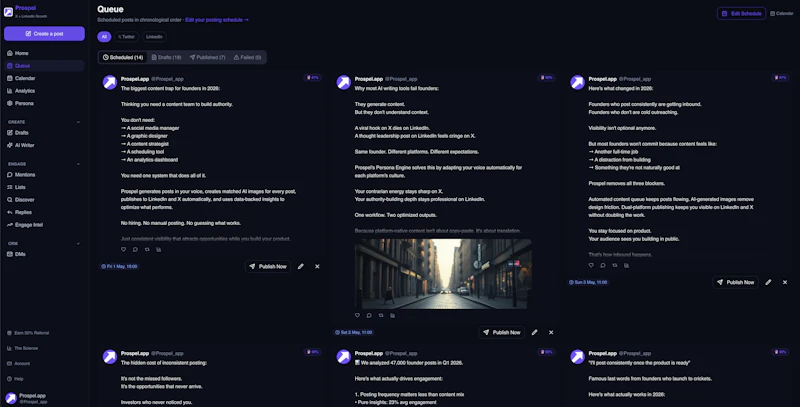Remove the Sun 3 May scheduled post
The width and height of the screenshot is (800, 407).
(785, 282)
